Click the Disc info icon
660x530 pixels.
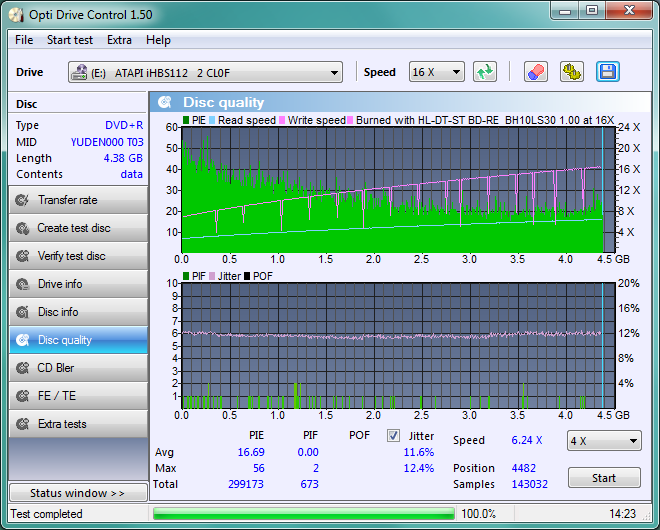point(22,312)
